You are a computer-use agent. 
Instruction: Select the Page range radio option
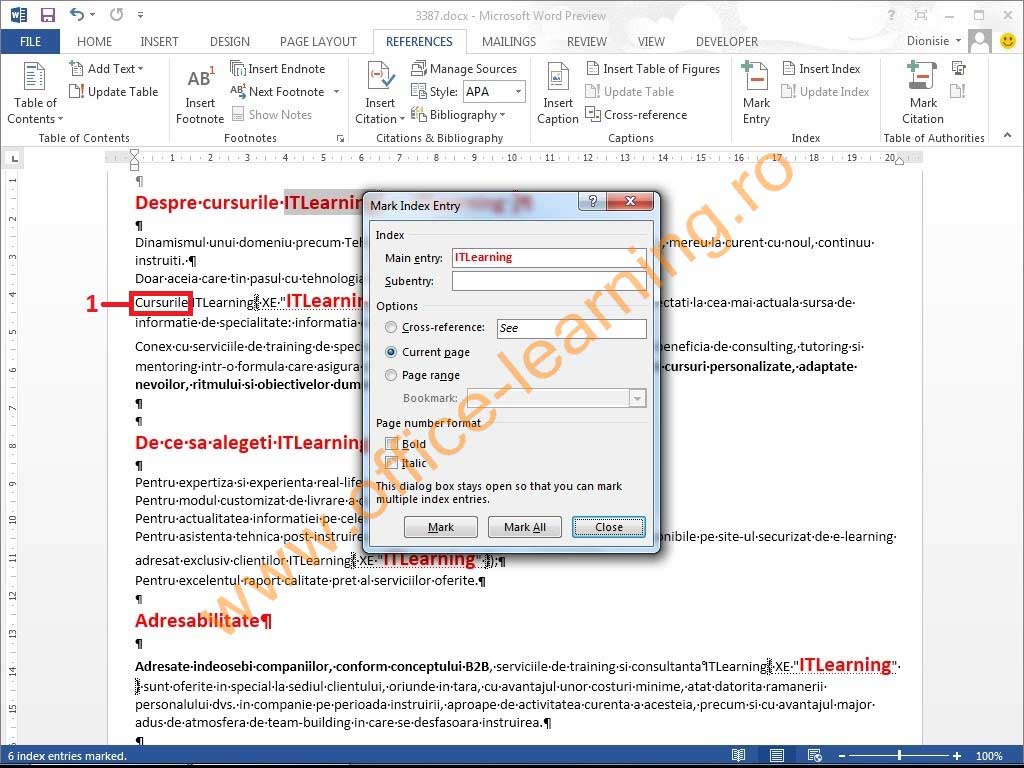tap(391, 375)
